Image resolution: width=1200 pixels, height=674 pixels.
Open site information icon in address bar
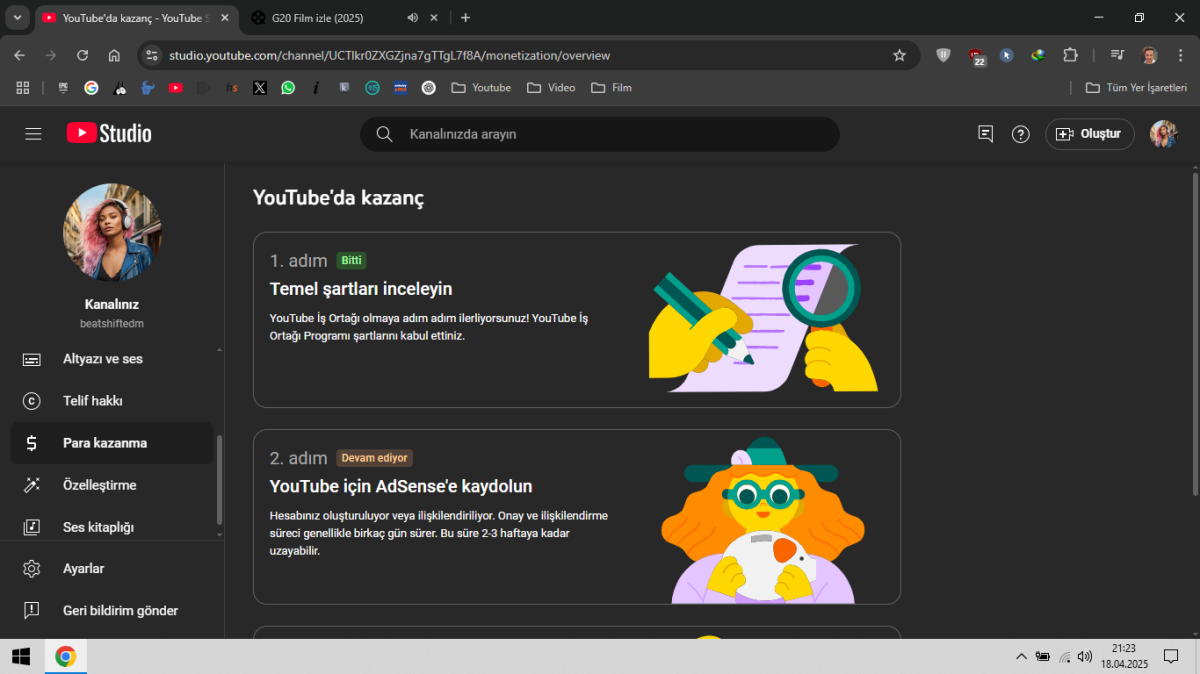[x=152, y=55]
